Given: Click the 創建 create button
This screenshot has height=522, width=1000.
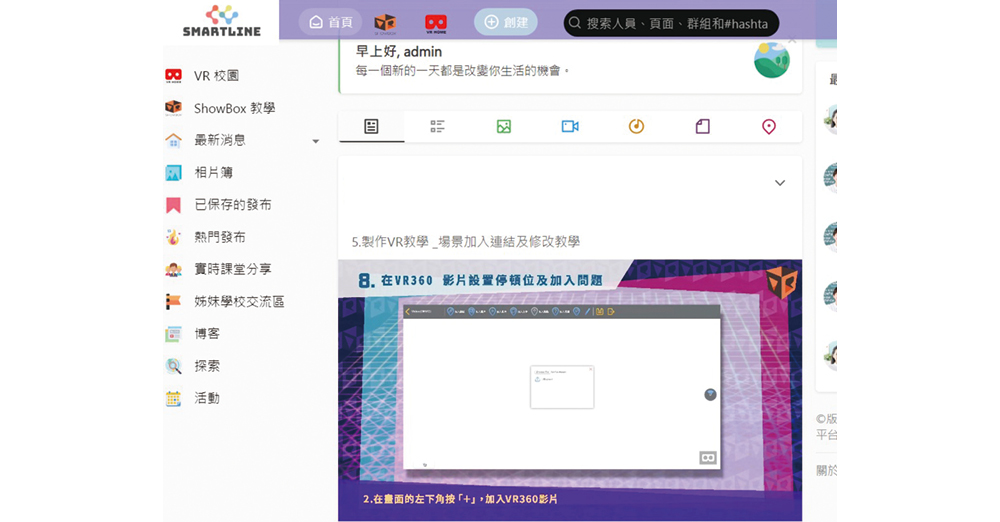Looking at the screenshot, I should pyautogui.click(x=506, y=22).
